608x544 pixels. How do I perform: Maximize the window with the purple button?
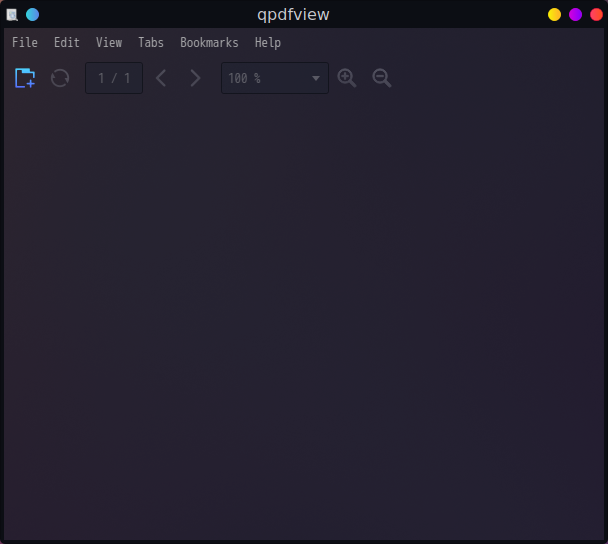575,15
